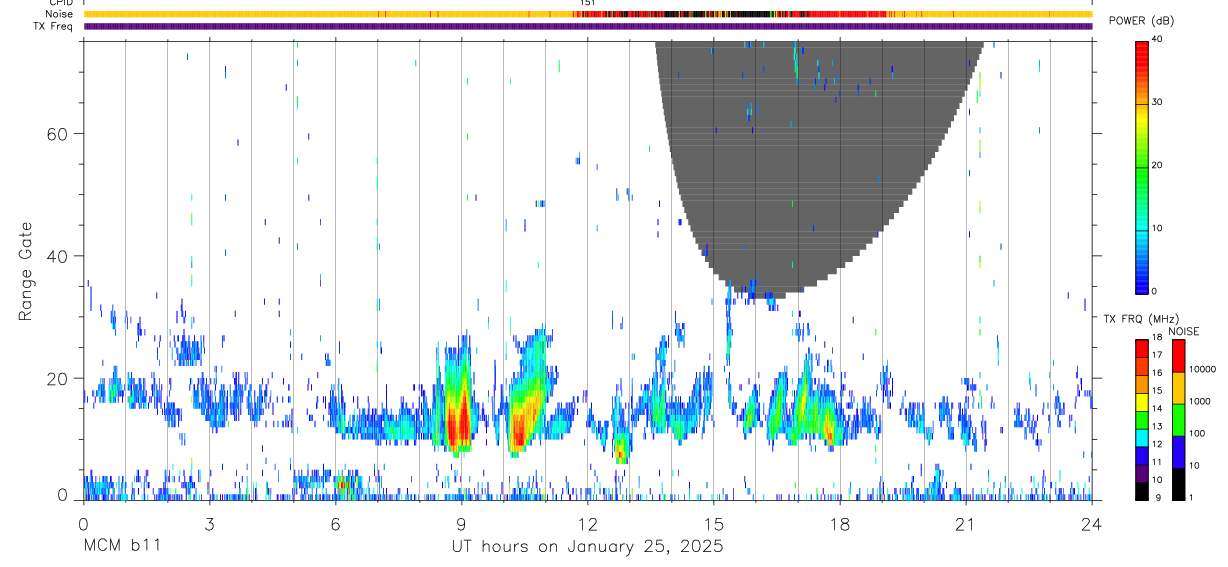This screenshot has width=1228, height=567.
Task: Select the '14' label in TX FRQ legend
Action: click(x=1157, y=409)
